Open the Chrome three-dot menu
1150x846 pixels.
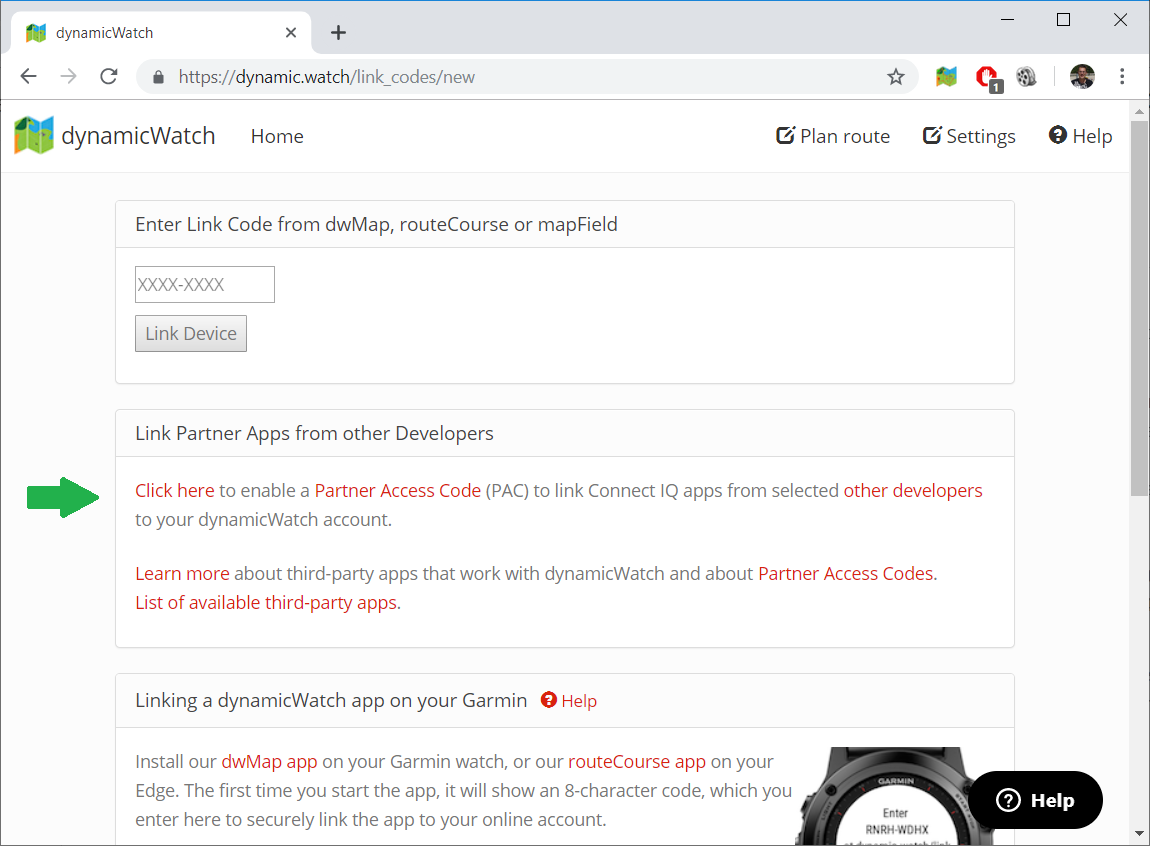click(x=1122, y=77)
